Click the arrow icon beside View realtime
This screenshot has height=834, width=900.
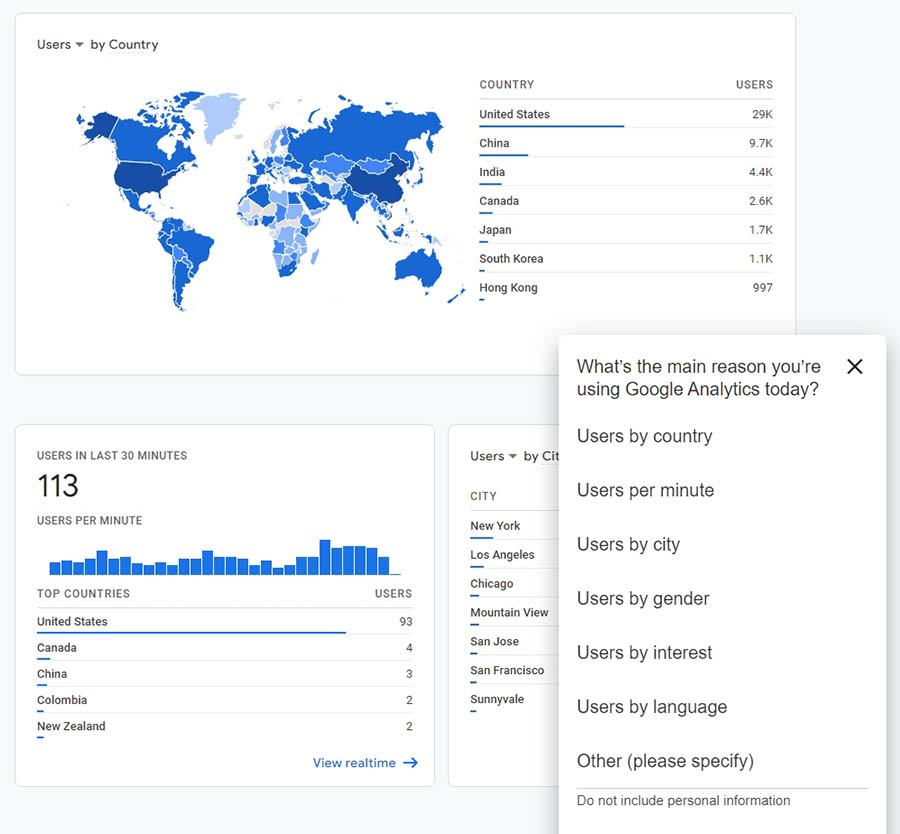pyautogui.click(x=410, y=763)
